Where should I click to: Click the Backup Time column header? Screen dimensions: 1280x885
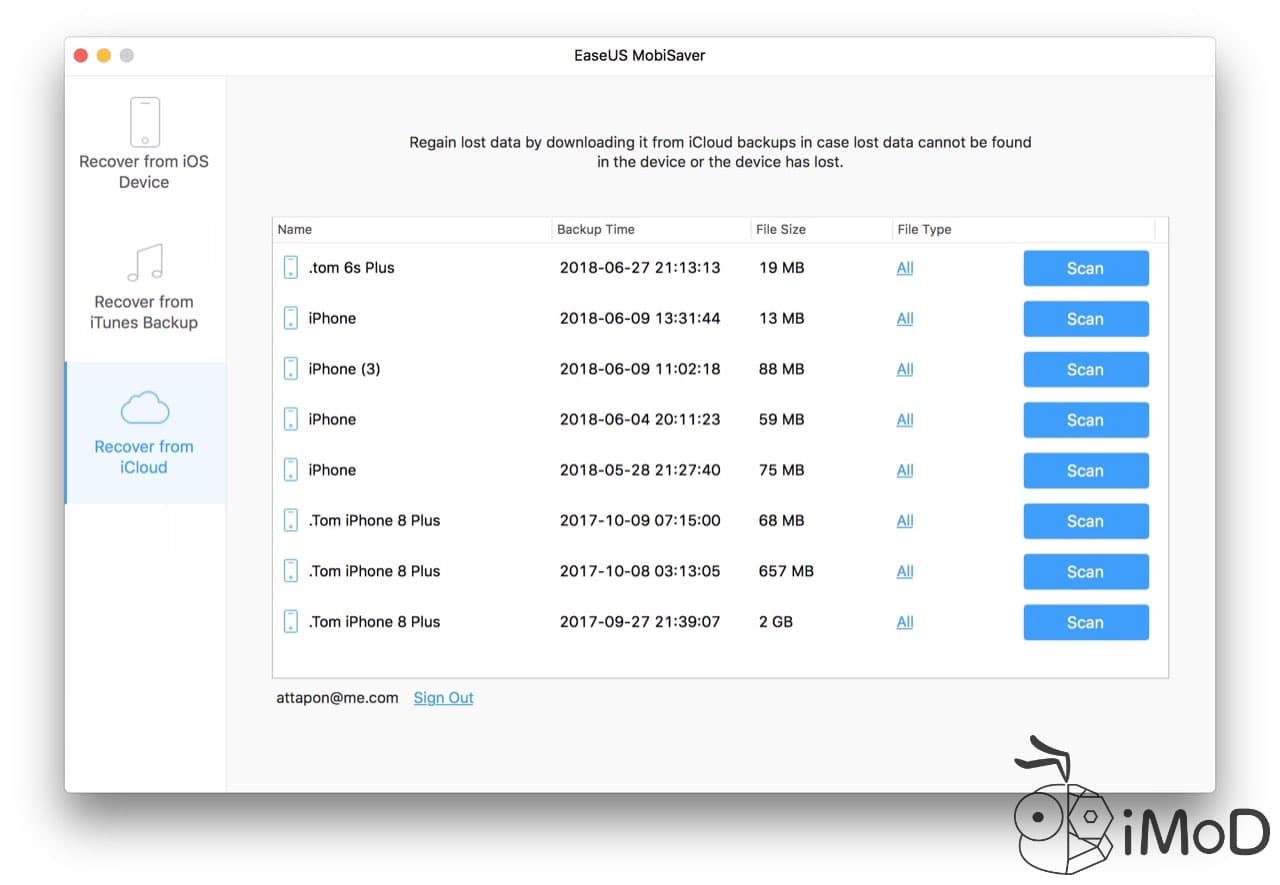coord(595,229)
